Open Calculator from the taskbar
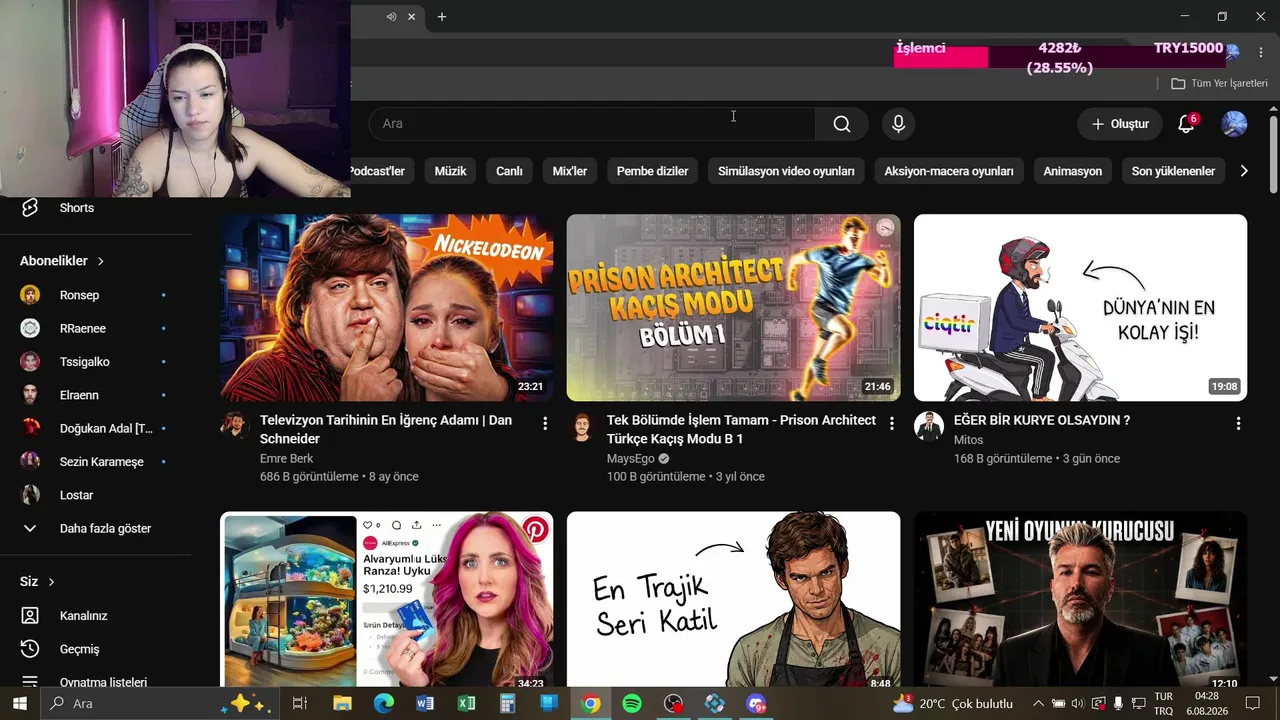The height and width of the screenshot is (720, 1280). coord(507,704)
